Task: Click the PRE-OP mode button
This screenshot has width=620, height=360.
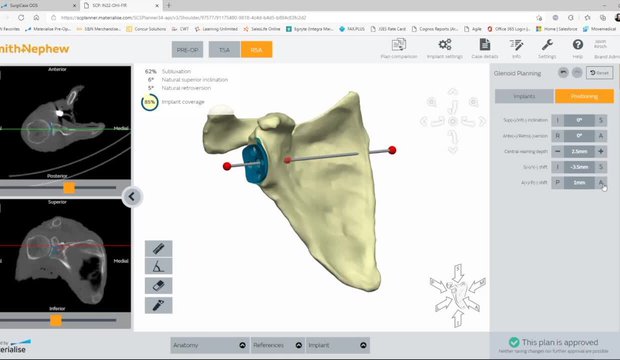Action: click(x=187, y=50)
